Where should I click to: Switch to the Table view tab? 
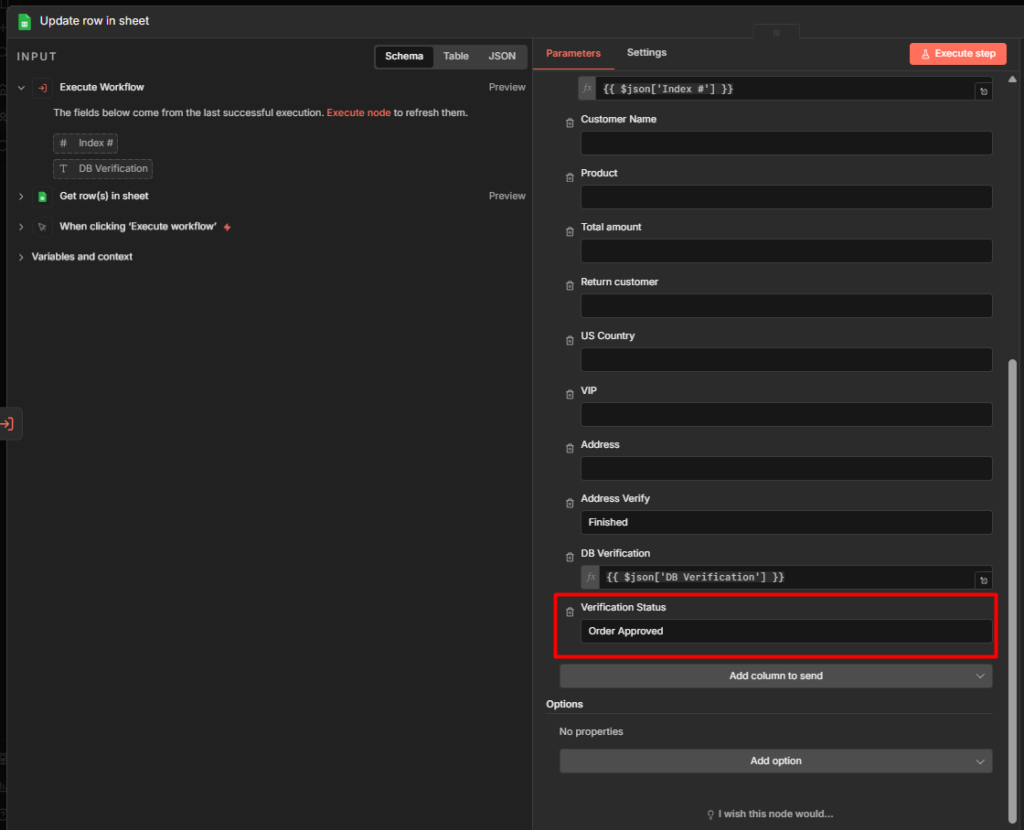456,56
